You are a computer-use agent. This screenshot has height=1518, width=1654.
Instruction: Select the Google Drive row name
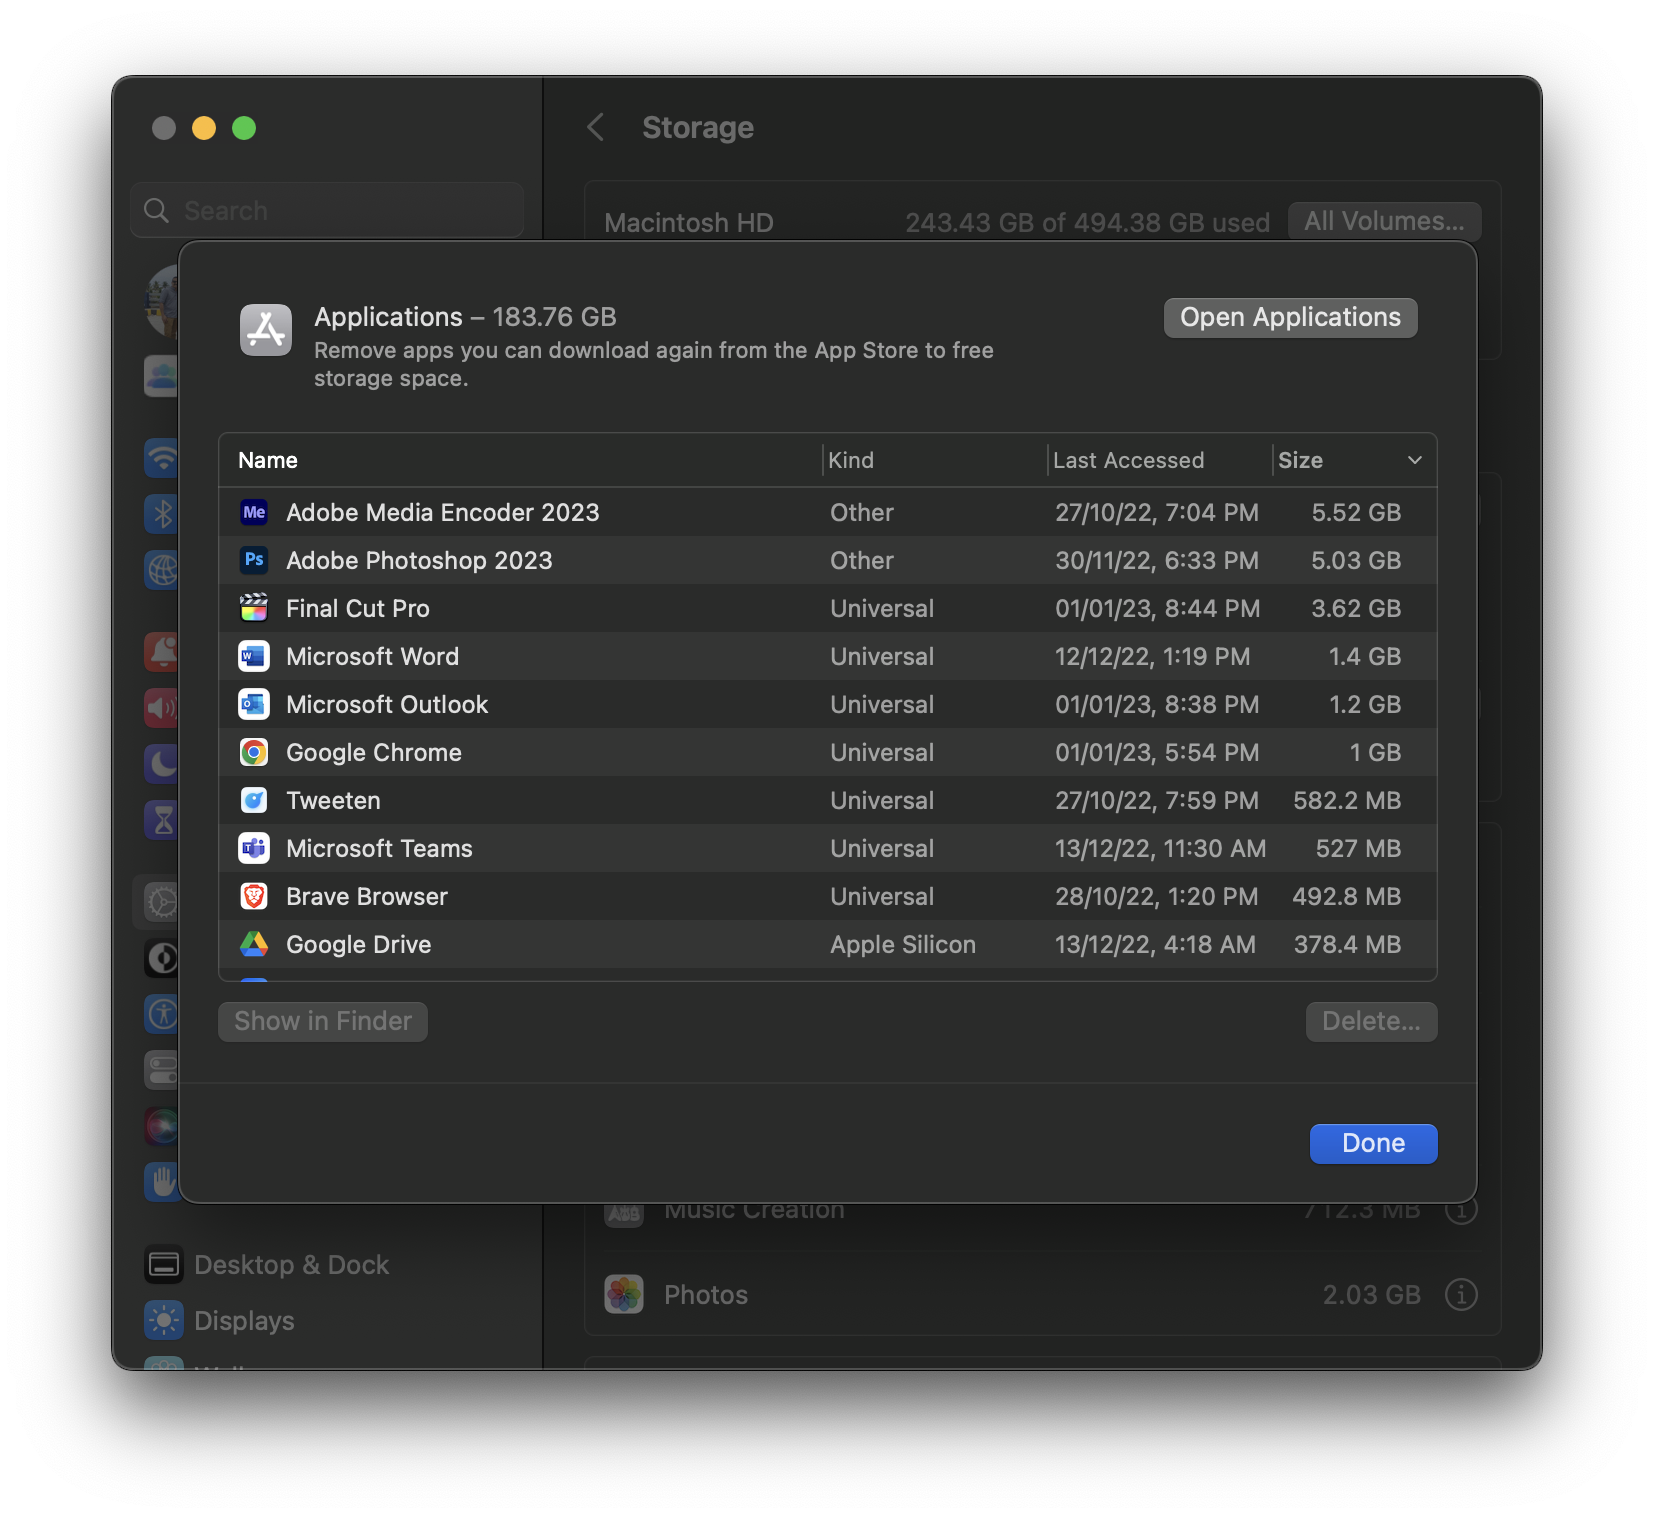click(x=359, y=944)
